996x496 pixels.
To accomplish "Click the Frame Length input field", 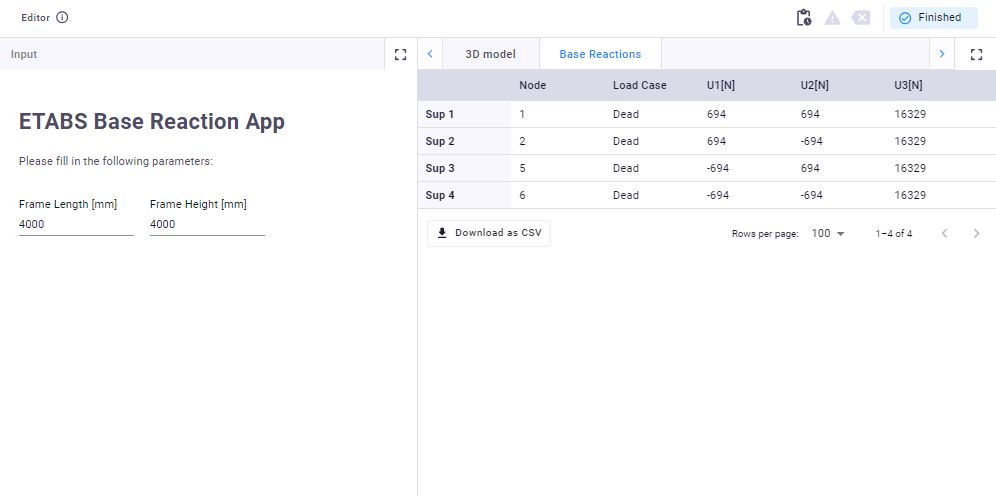I will tap(76, 225).
